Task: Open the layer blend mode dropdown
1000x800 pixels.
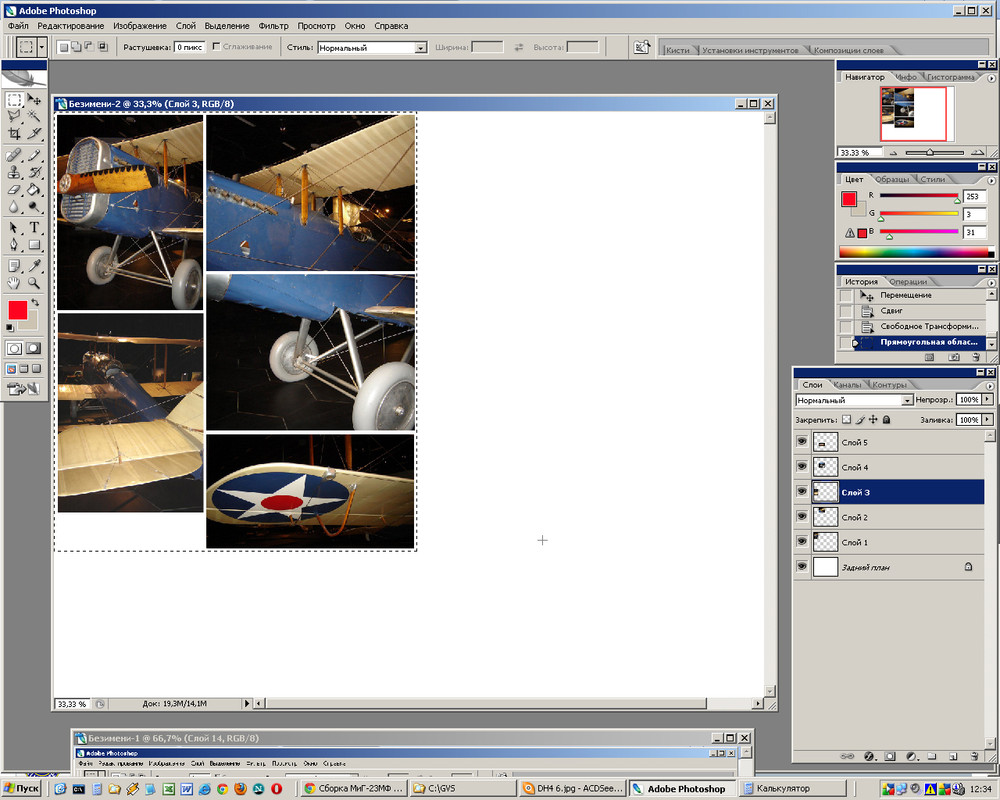Action: (x=907, y=400)
